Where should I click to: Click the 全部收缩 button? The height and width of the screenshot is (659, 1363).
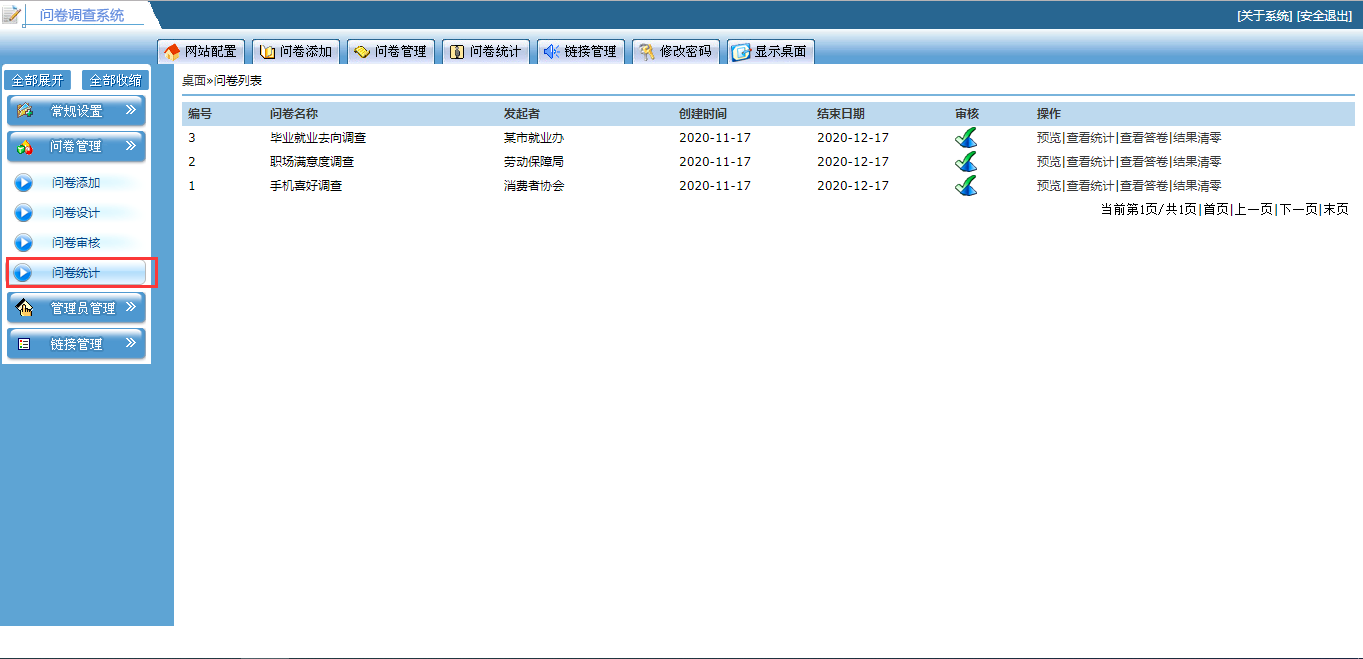(x=115, y=81)
